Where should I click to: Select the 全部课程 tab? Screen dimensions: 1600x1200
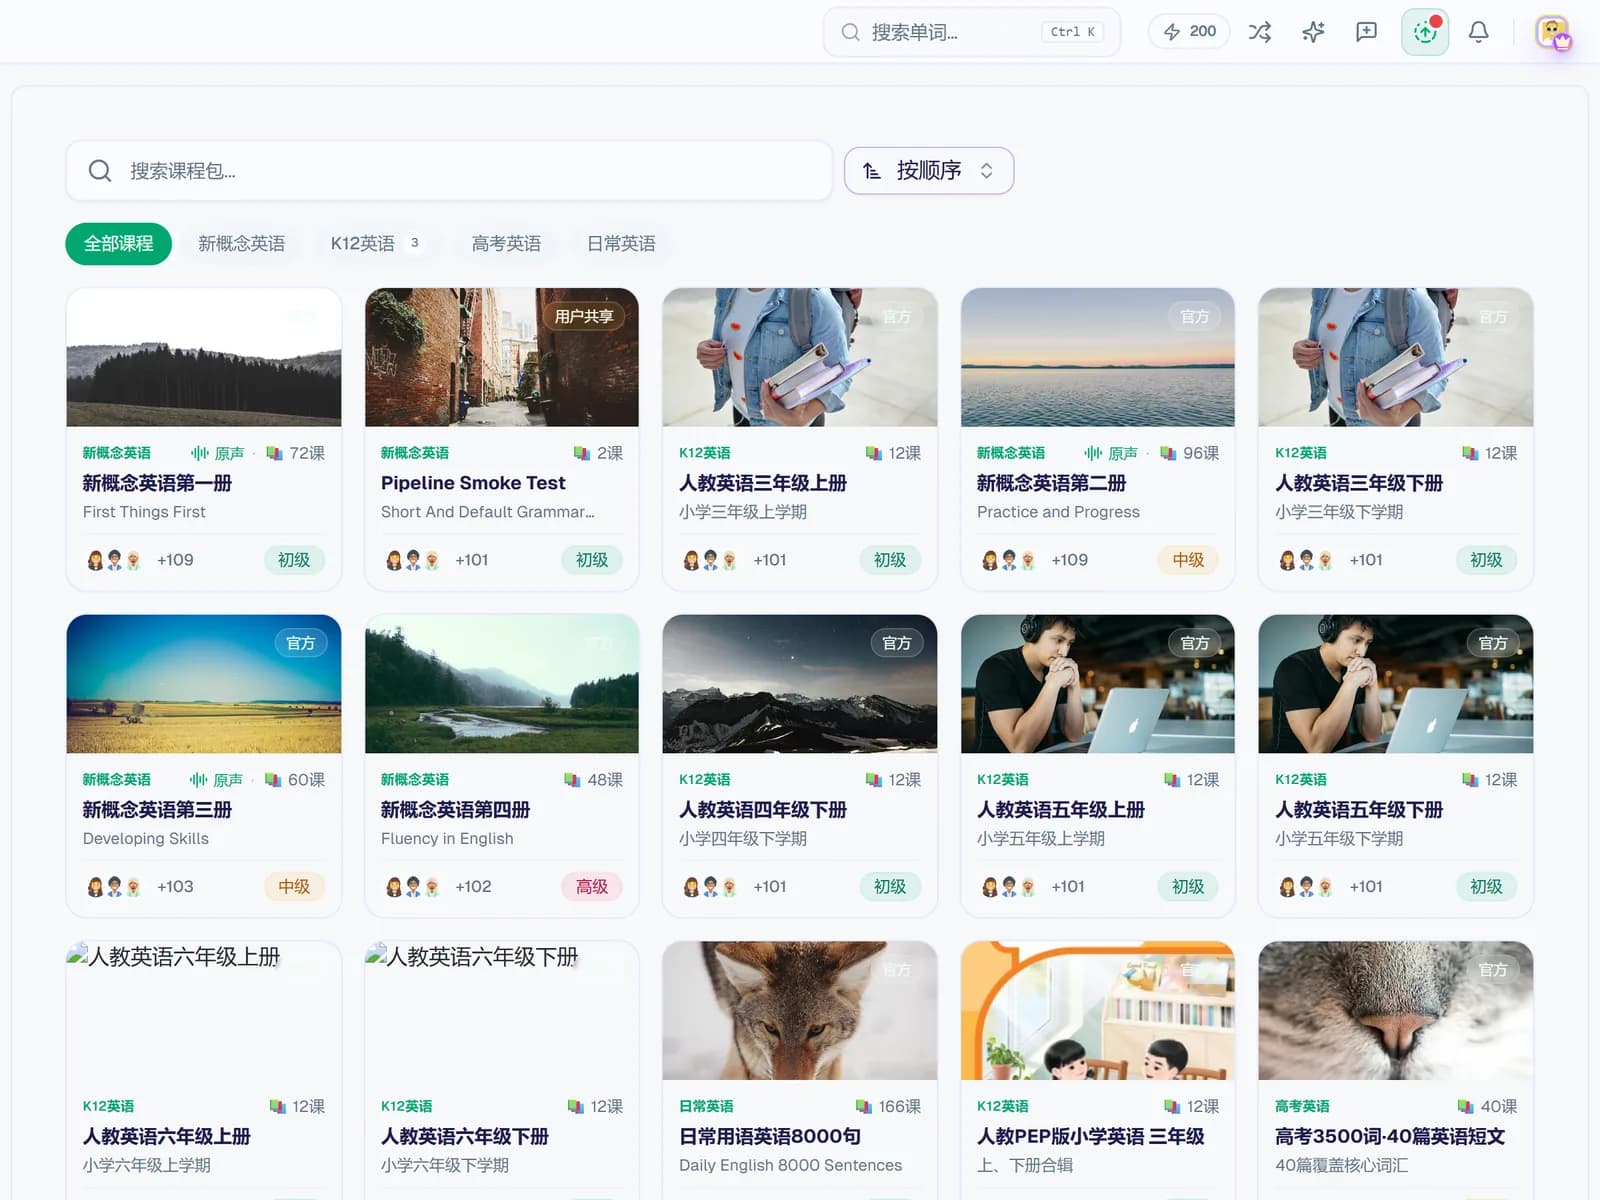click(119, 244)
